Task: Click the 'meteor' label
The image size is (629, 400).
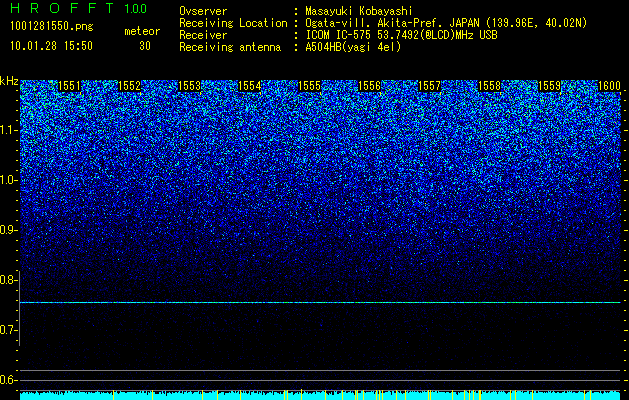Action: (x=142, y=31)
